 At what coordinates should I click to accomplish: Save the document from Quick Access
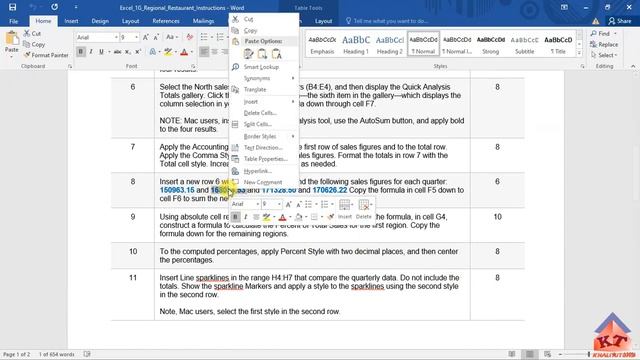13,7
